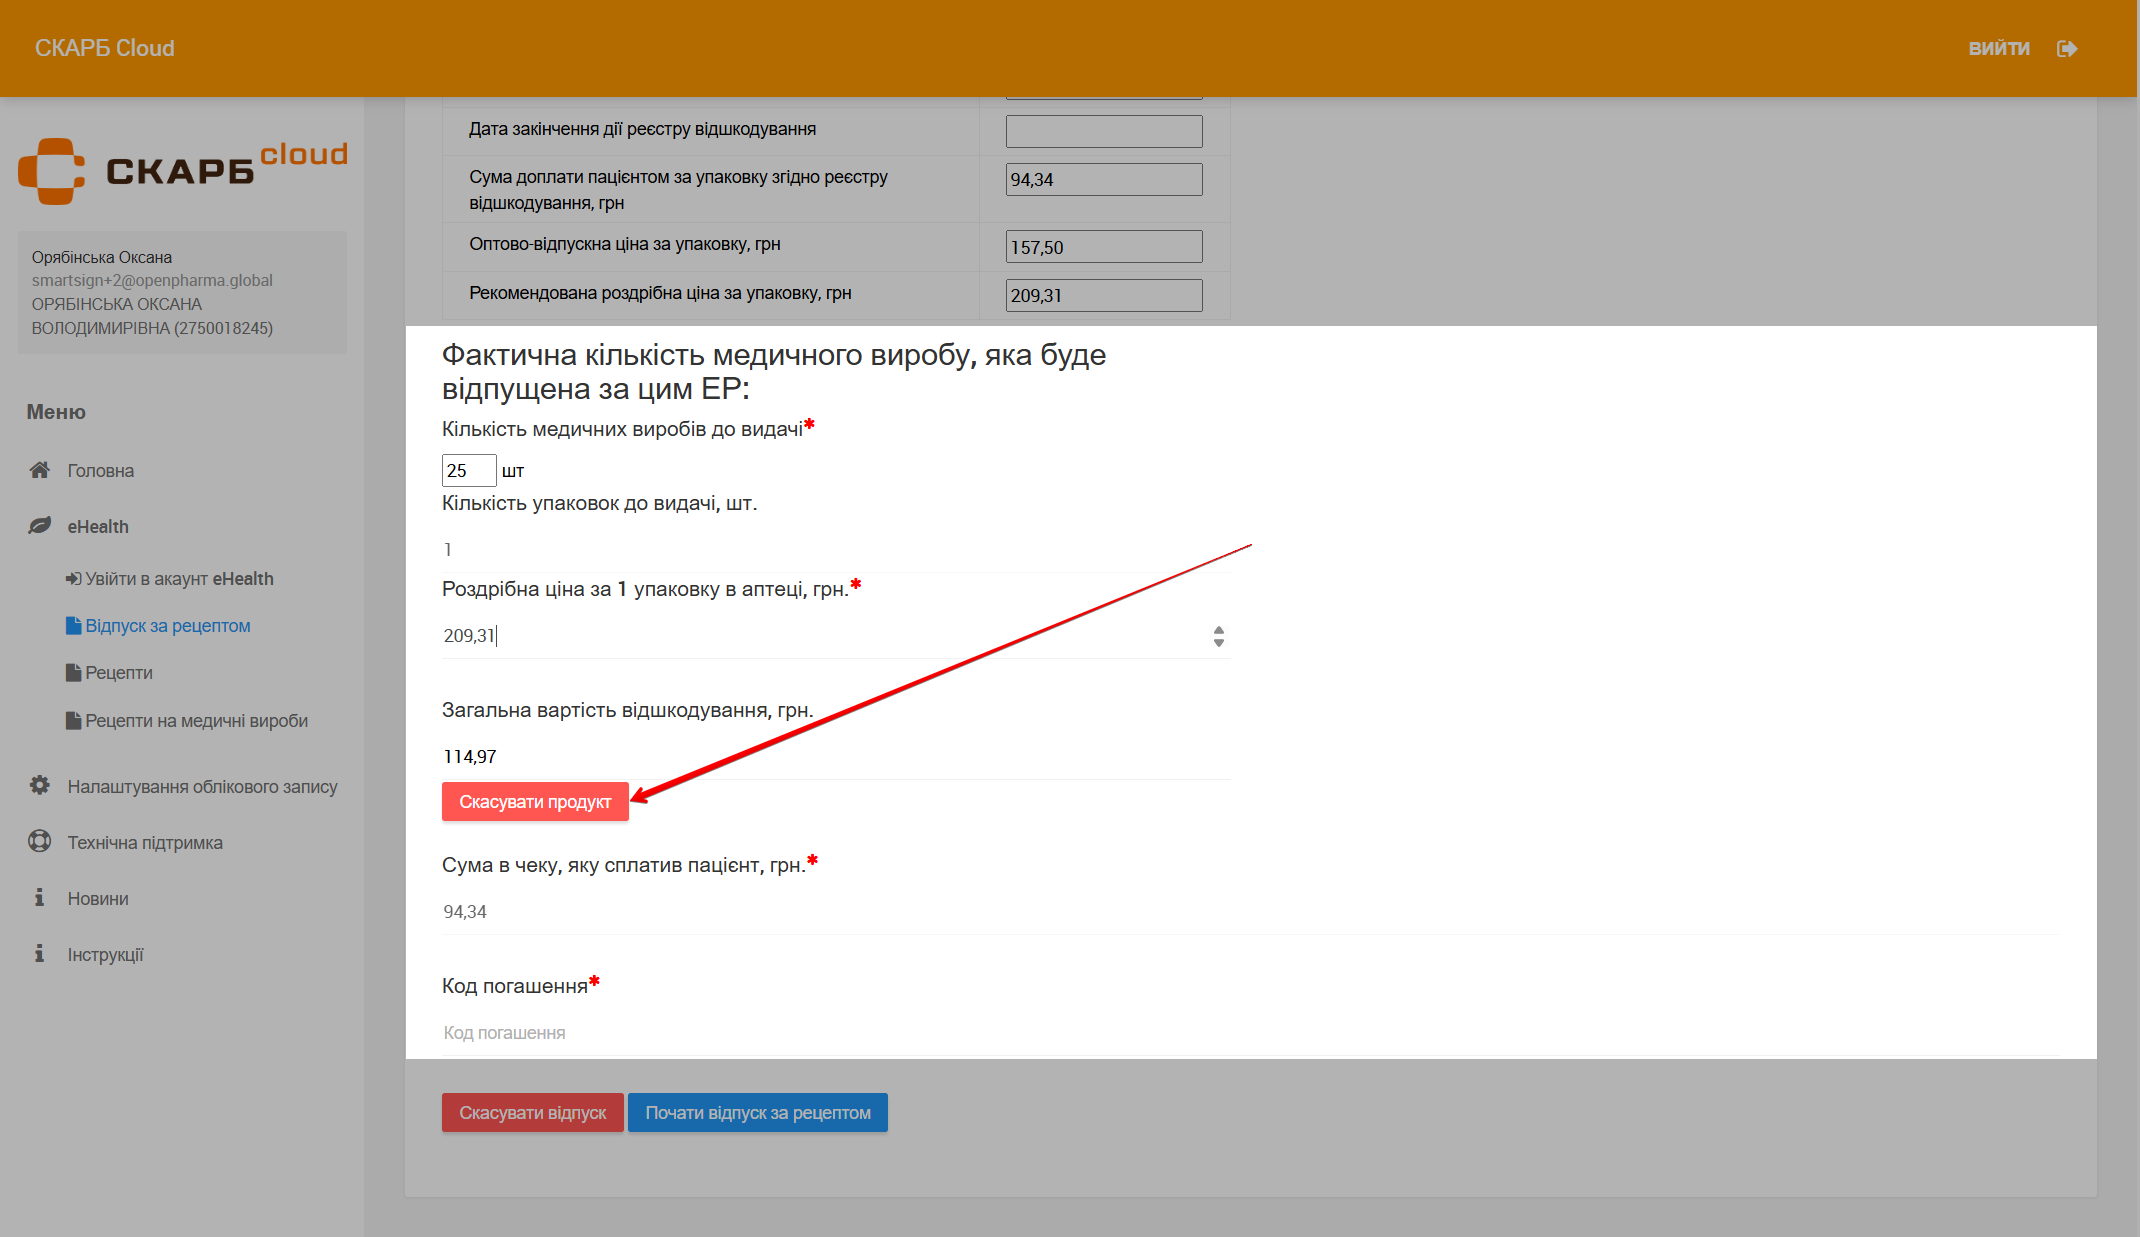Click the СКАРБ cloud logo

click(x=183, y=171)
